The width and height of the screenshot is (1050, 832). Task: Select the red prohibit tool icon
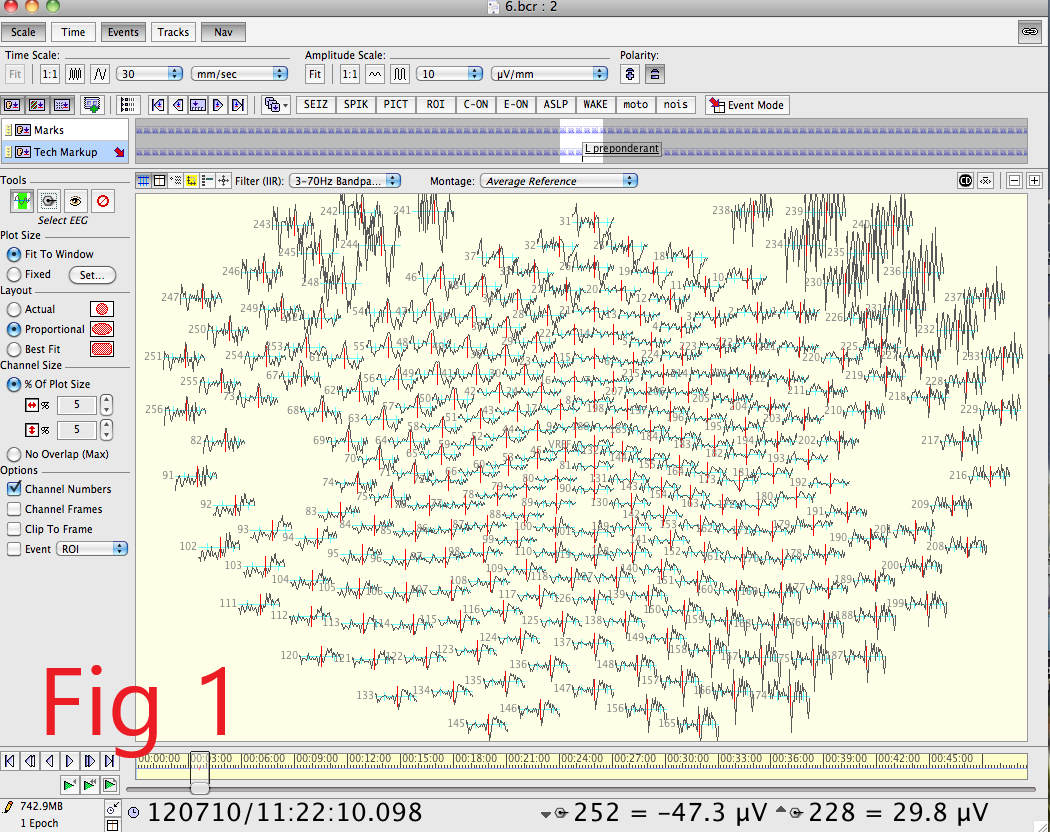click(x=102, y=201)
